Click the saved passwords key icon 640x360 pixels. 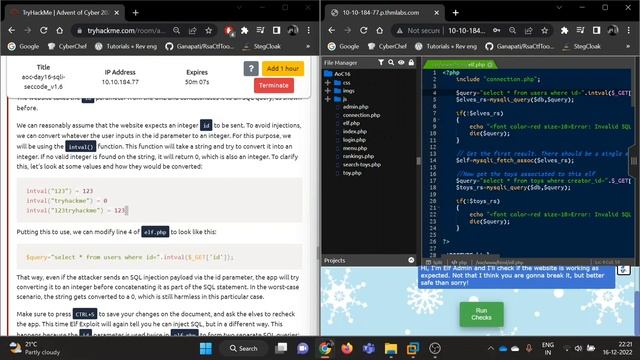[x=496, y=31]
